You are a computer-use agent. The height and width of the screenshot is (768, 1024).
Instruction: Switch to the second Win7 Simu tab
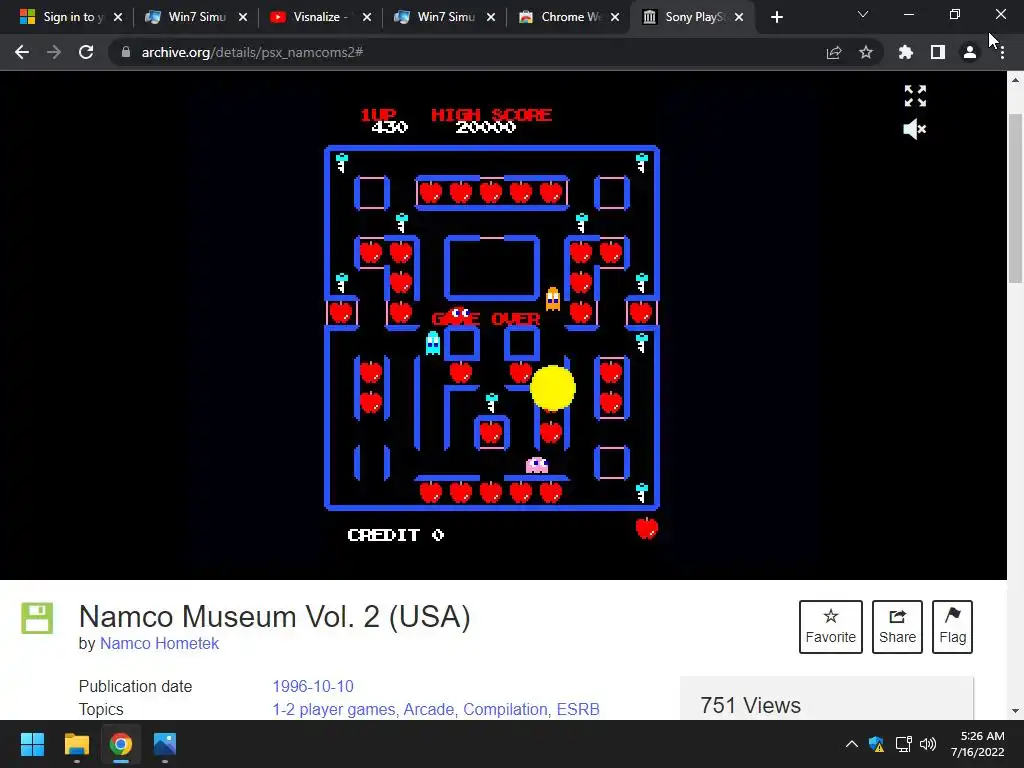pos(434,17)
